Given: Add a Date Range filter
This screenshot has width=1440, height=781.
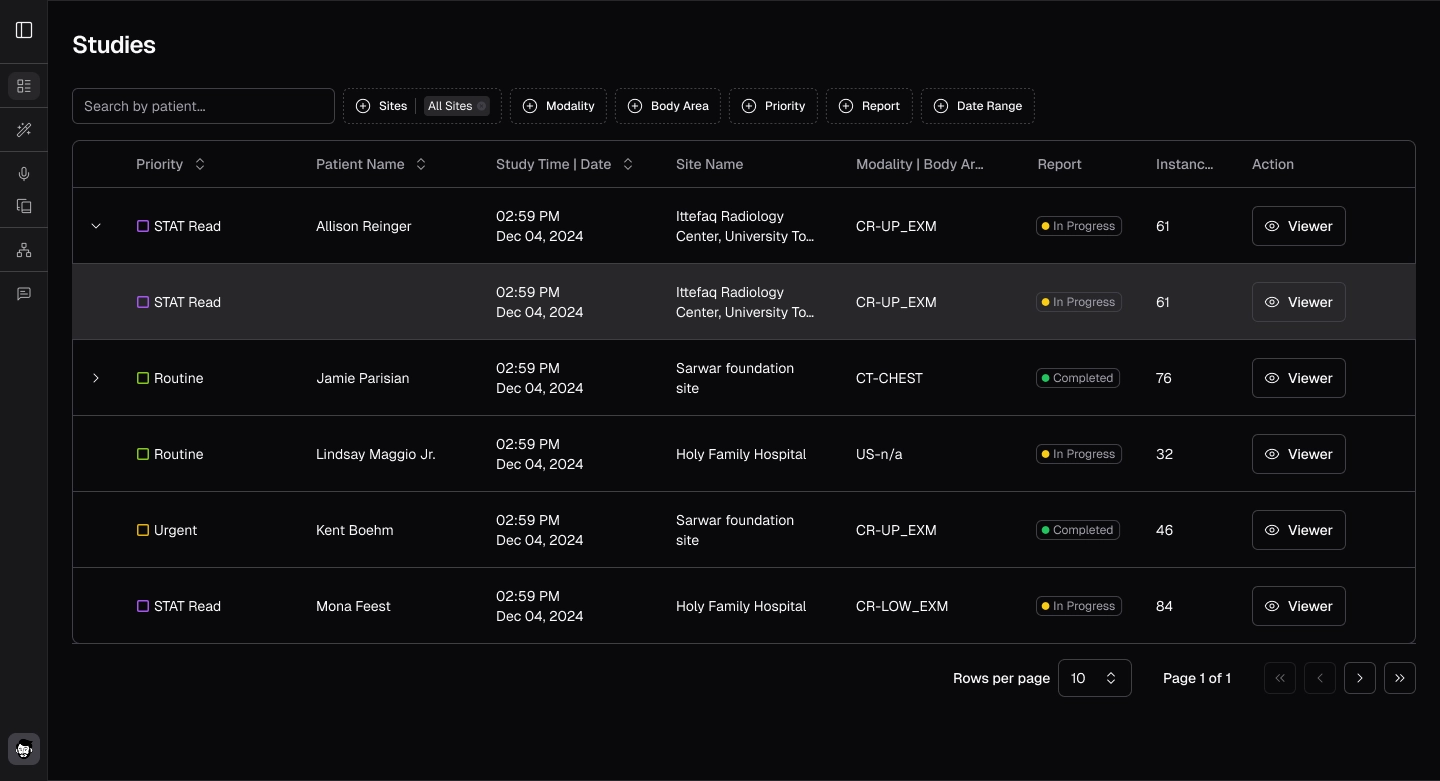Looking at the screenshot, I should tap(978, 106).
